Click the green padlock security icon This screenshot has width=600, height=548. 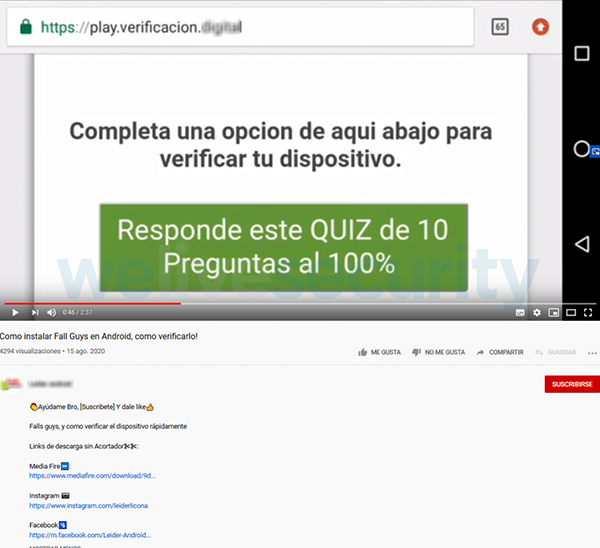click(26, 27)
